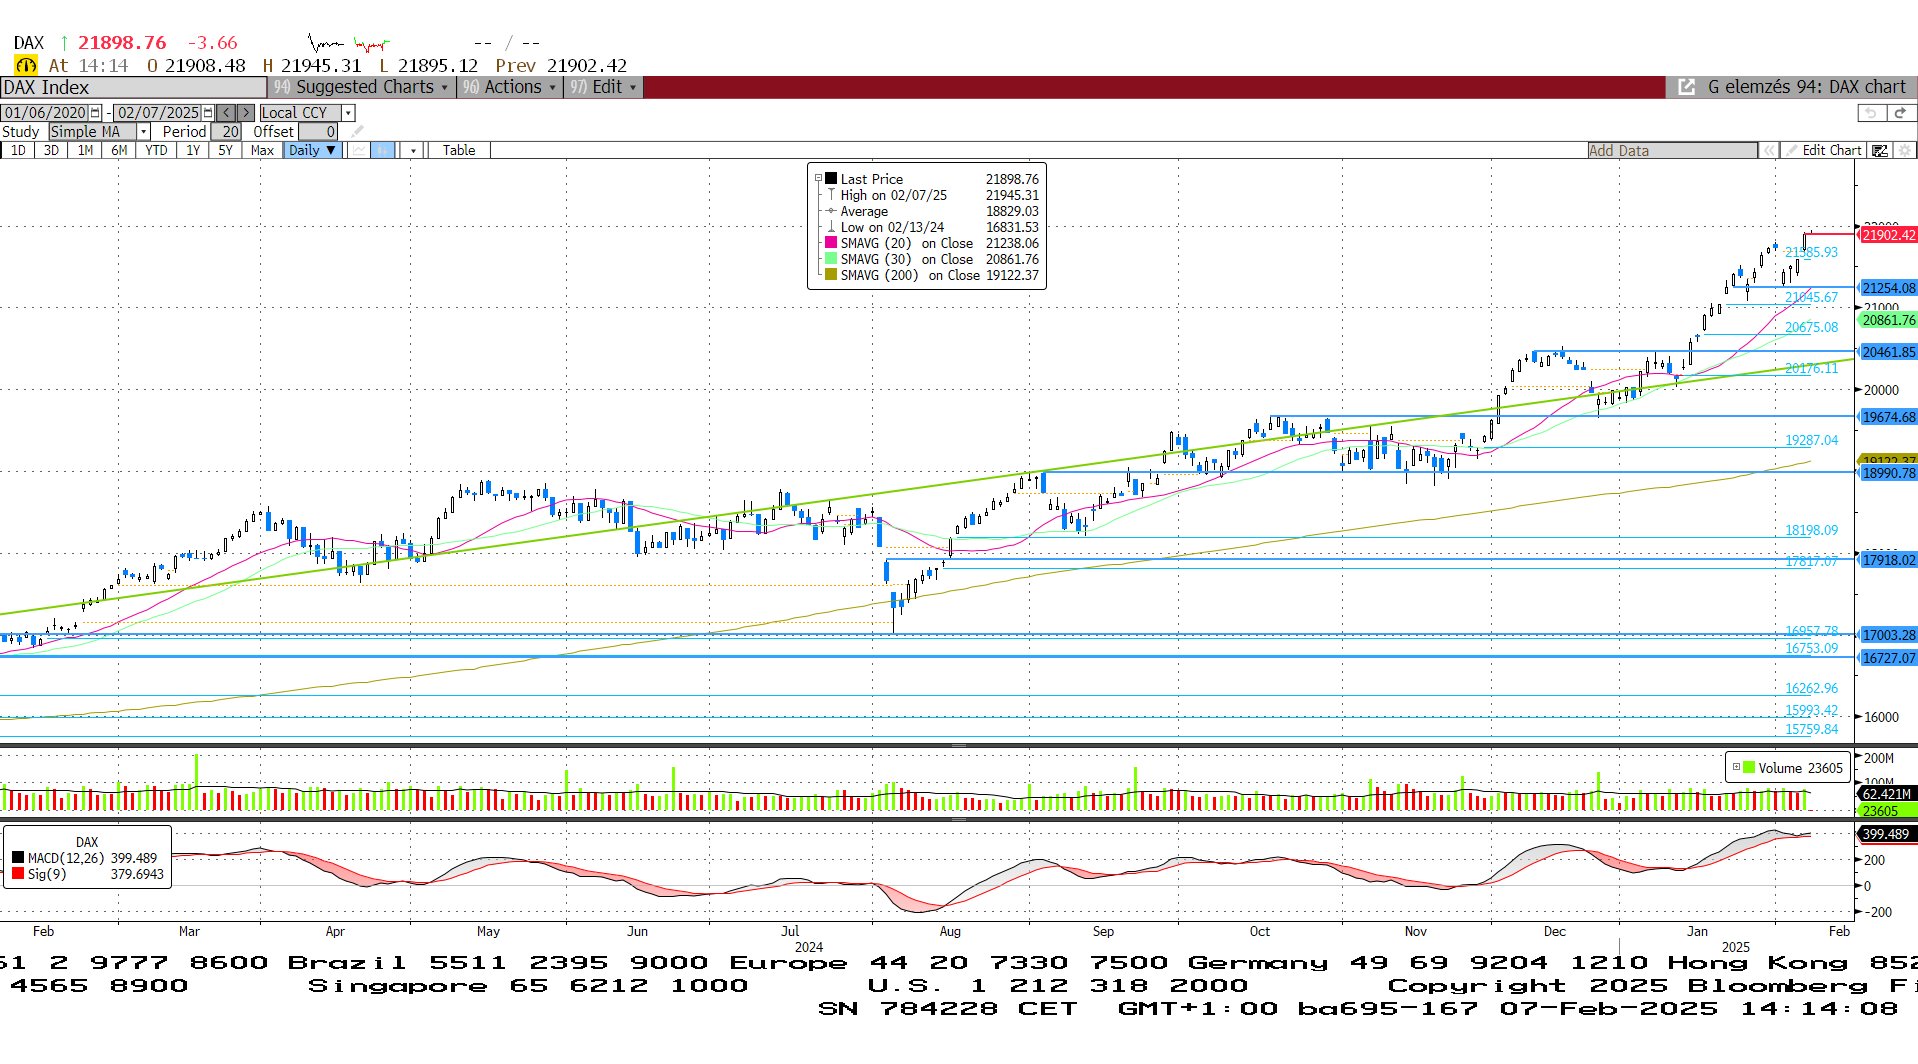Viewport: 1918px width, 1064px height.
Task: Click the Period value field
Action: tap(227, 132)
